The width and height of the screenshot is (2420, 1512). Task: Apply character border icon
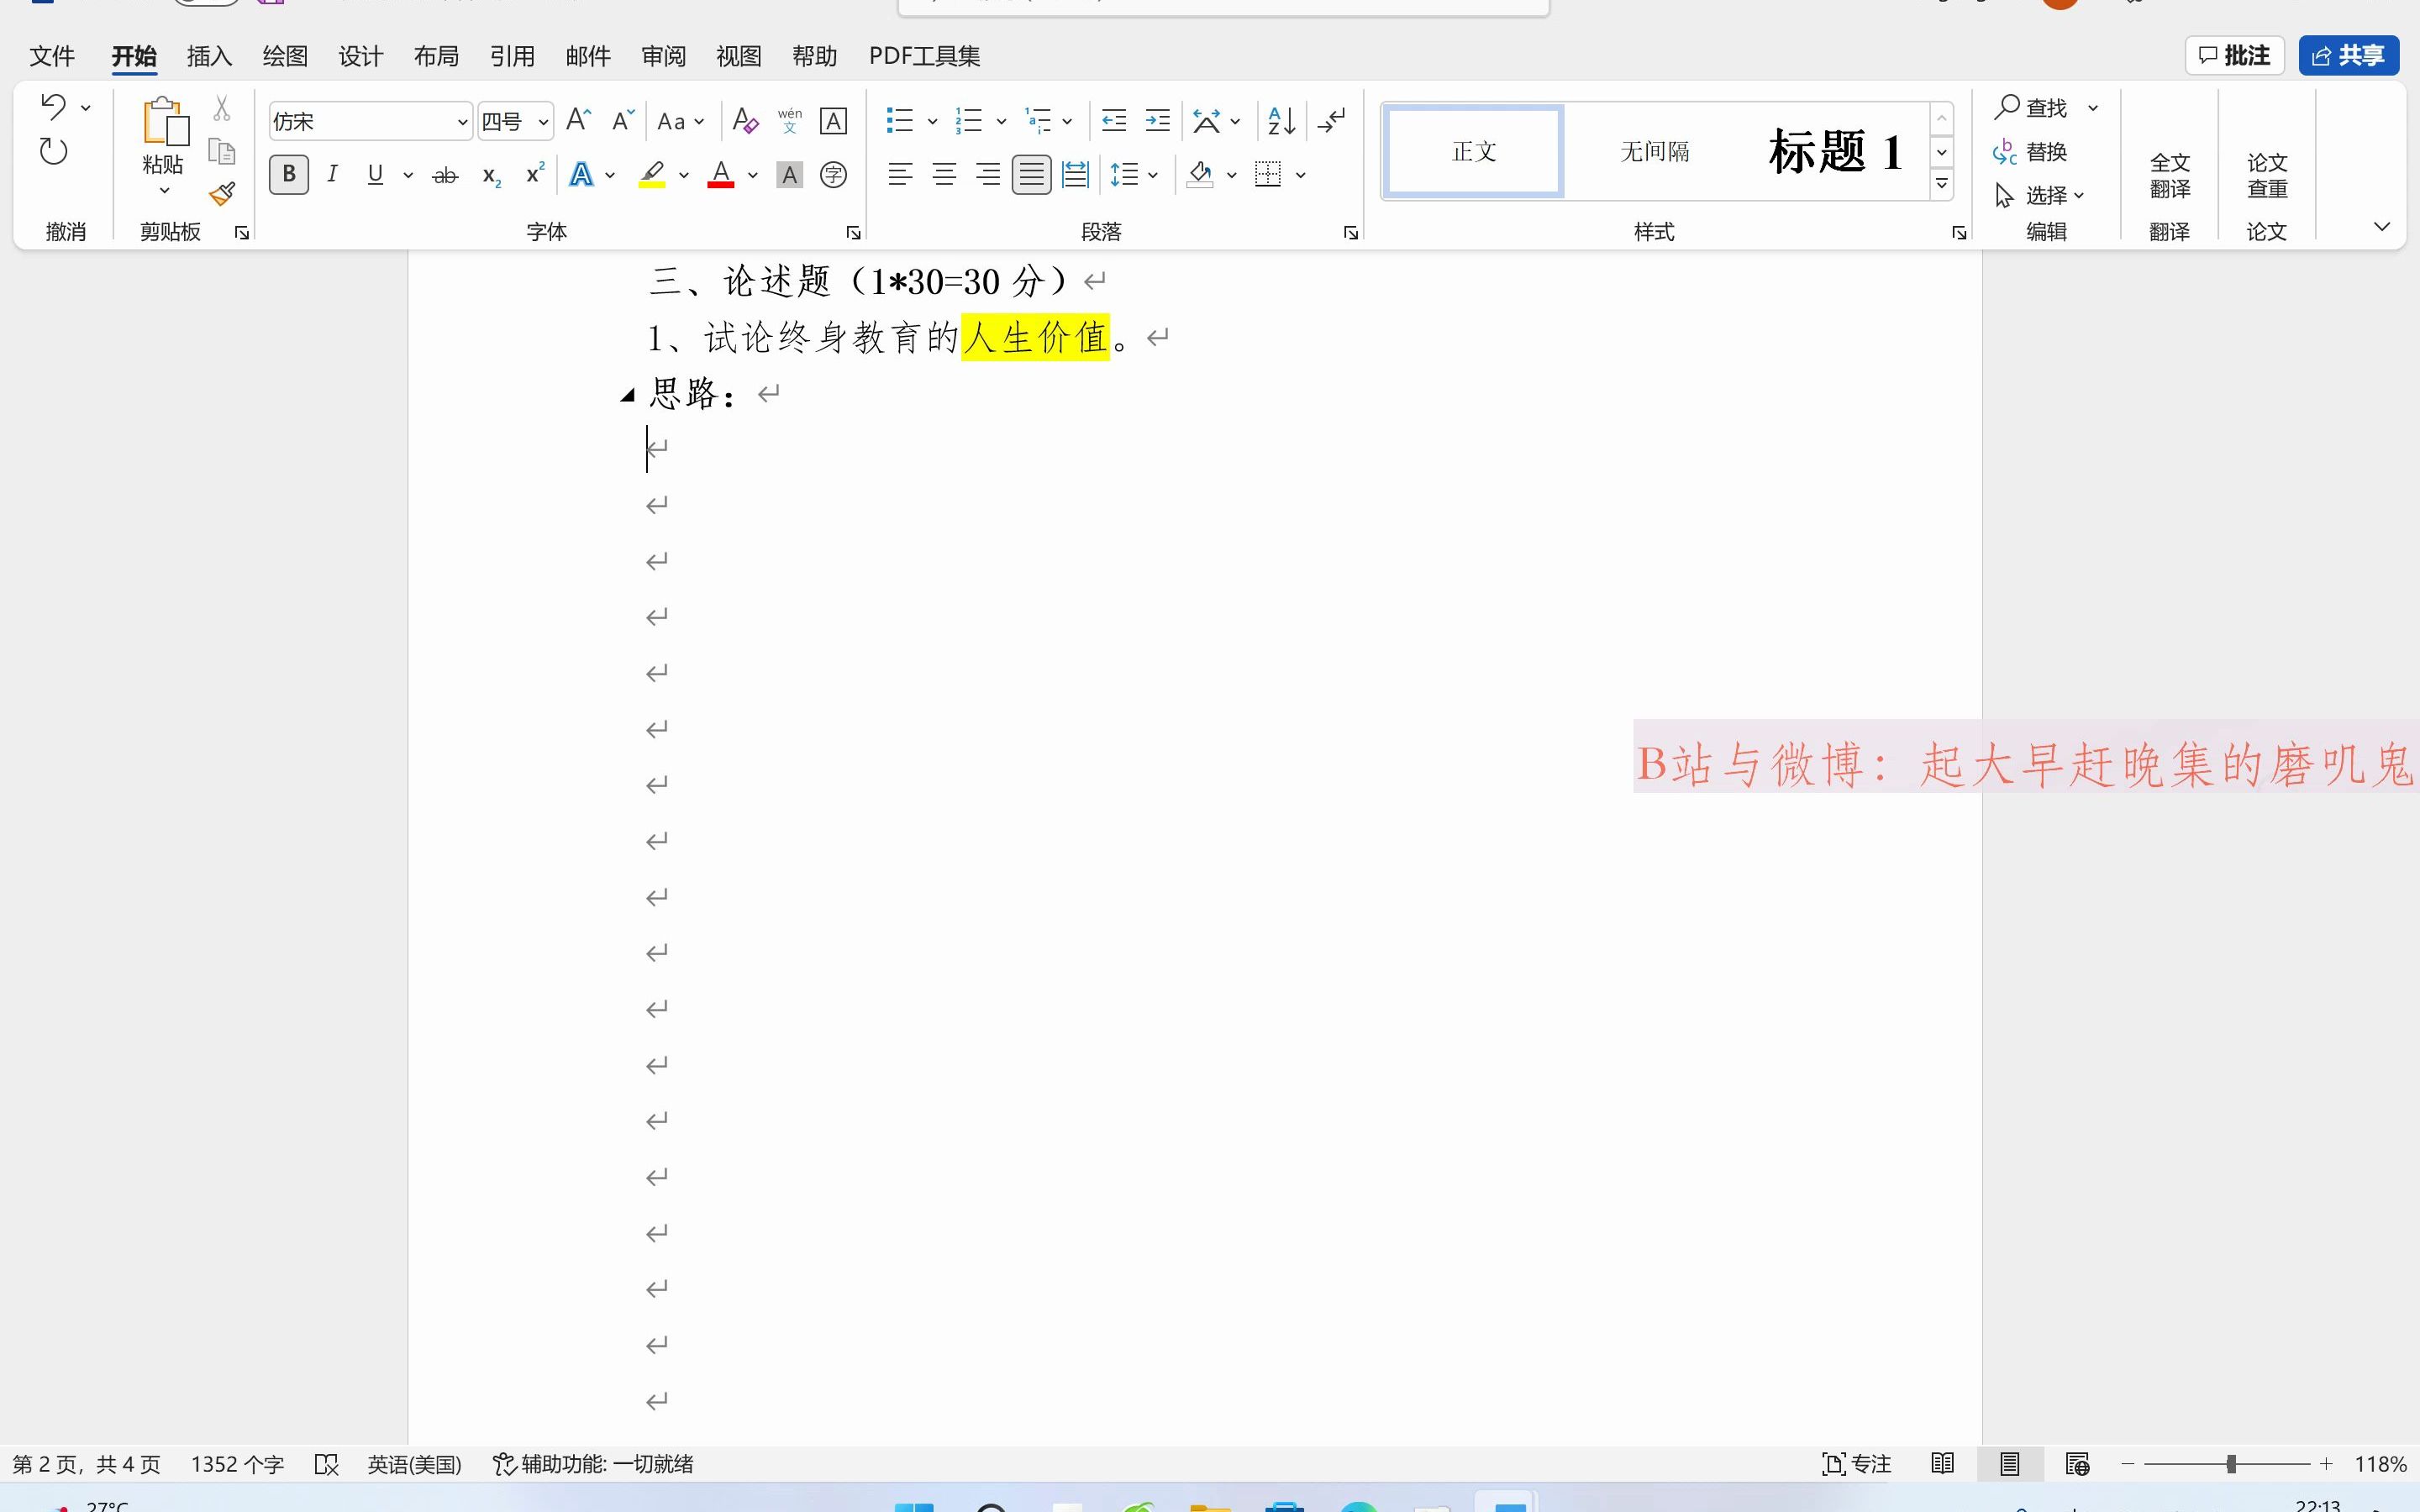[x=833, y=121]
